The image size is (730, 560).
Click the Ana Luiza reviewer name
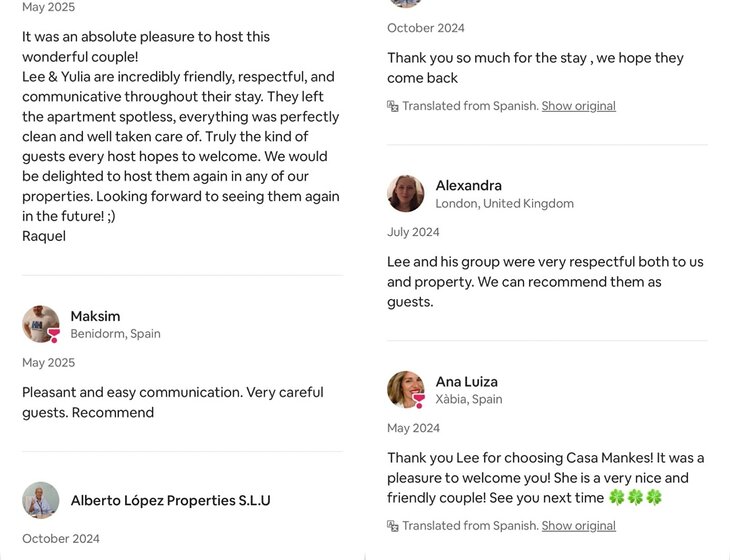click(466, 381)
